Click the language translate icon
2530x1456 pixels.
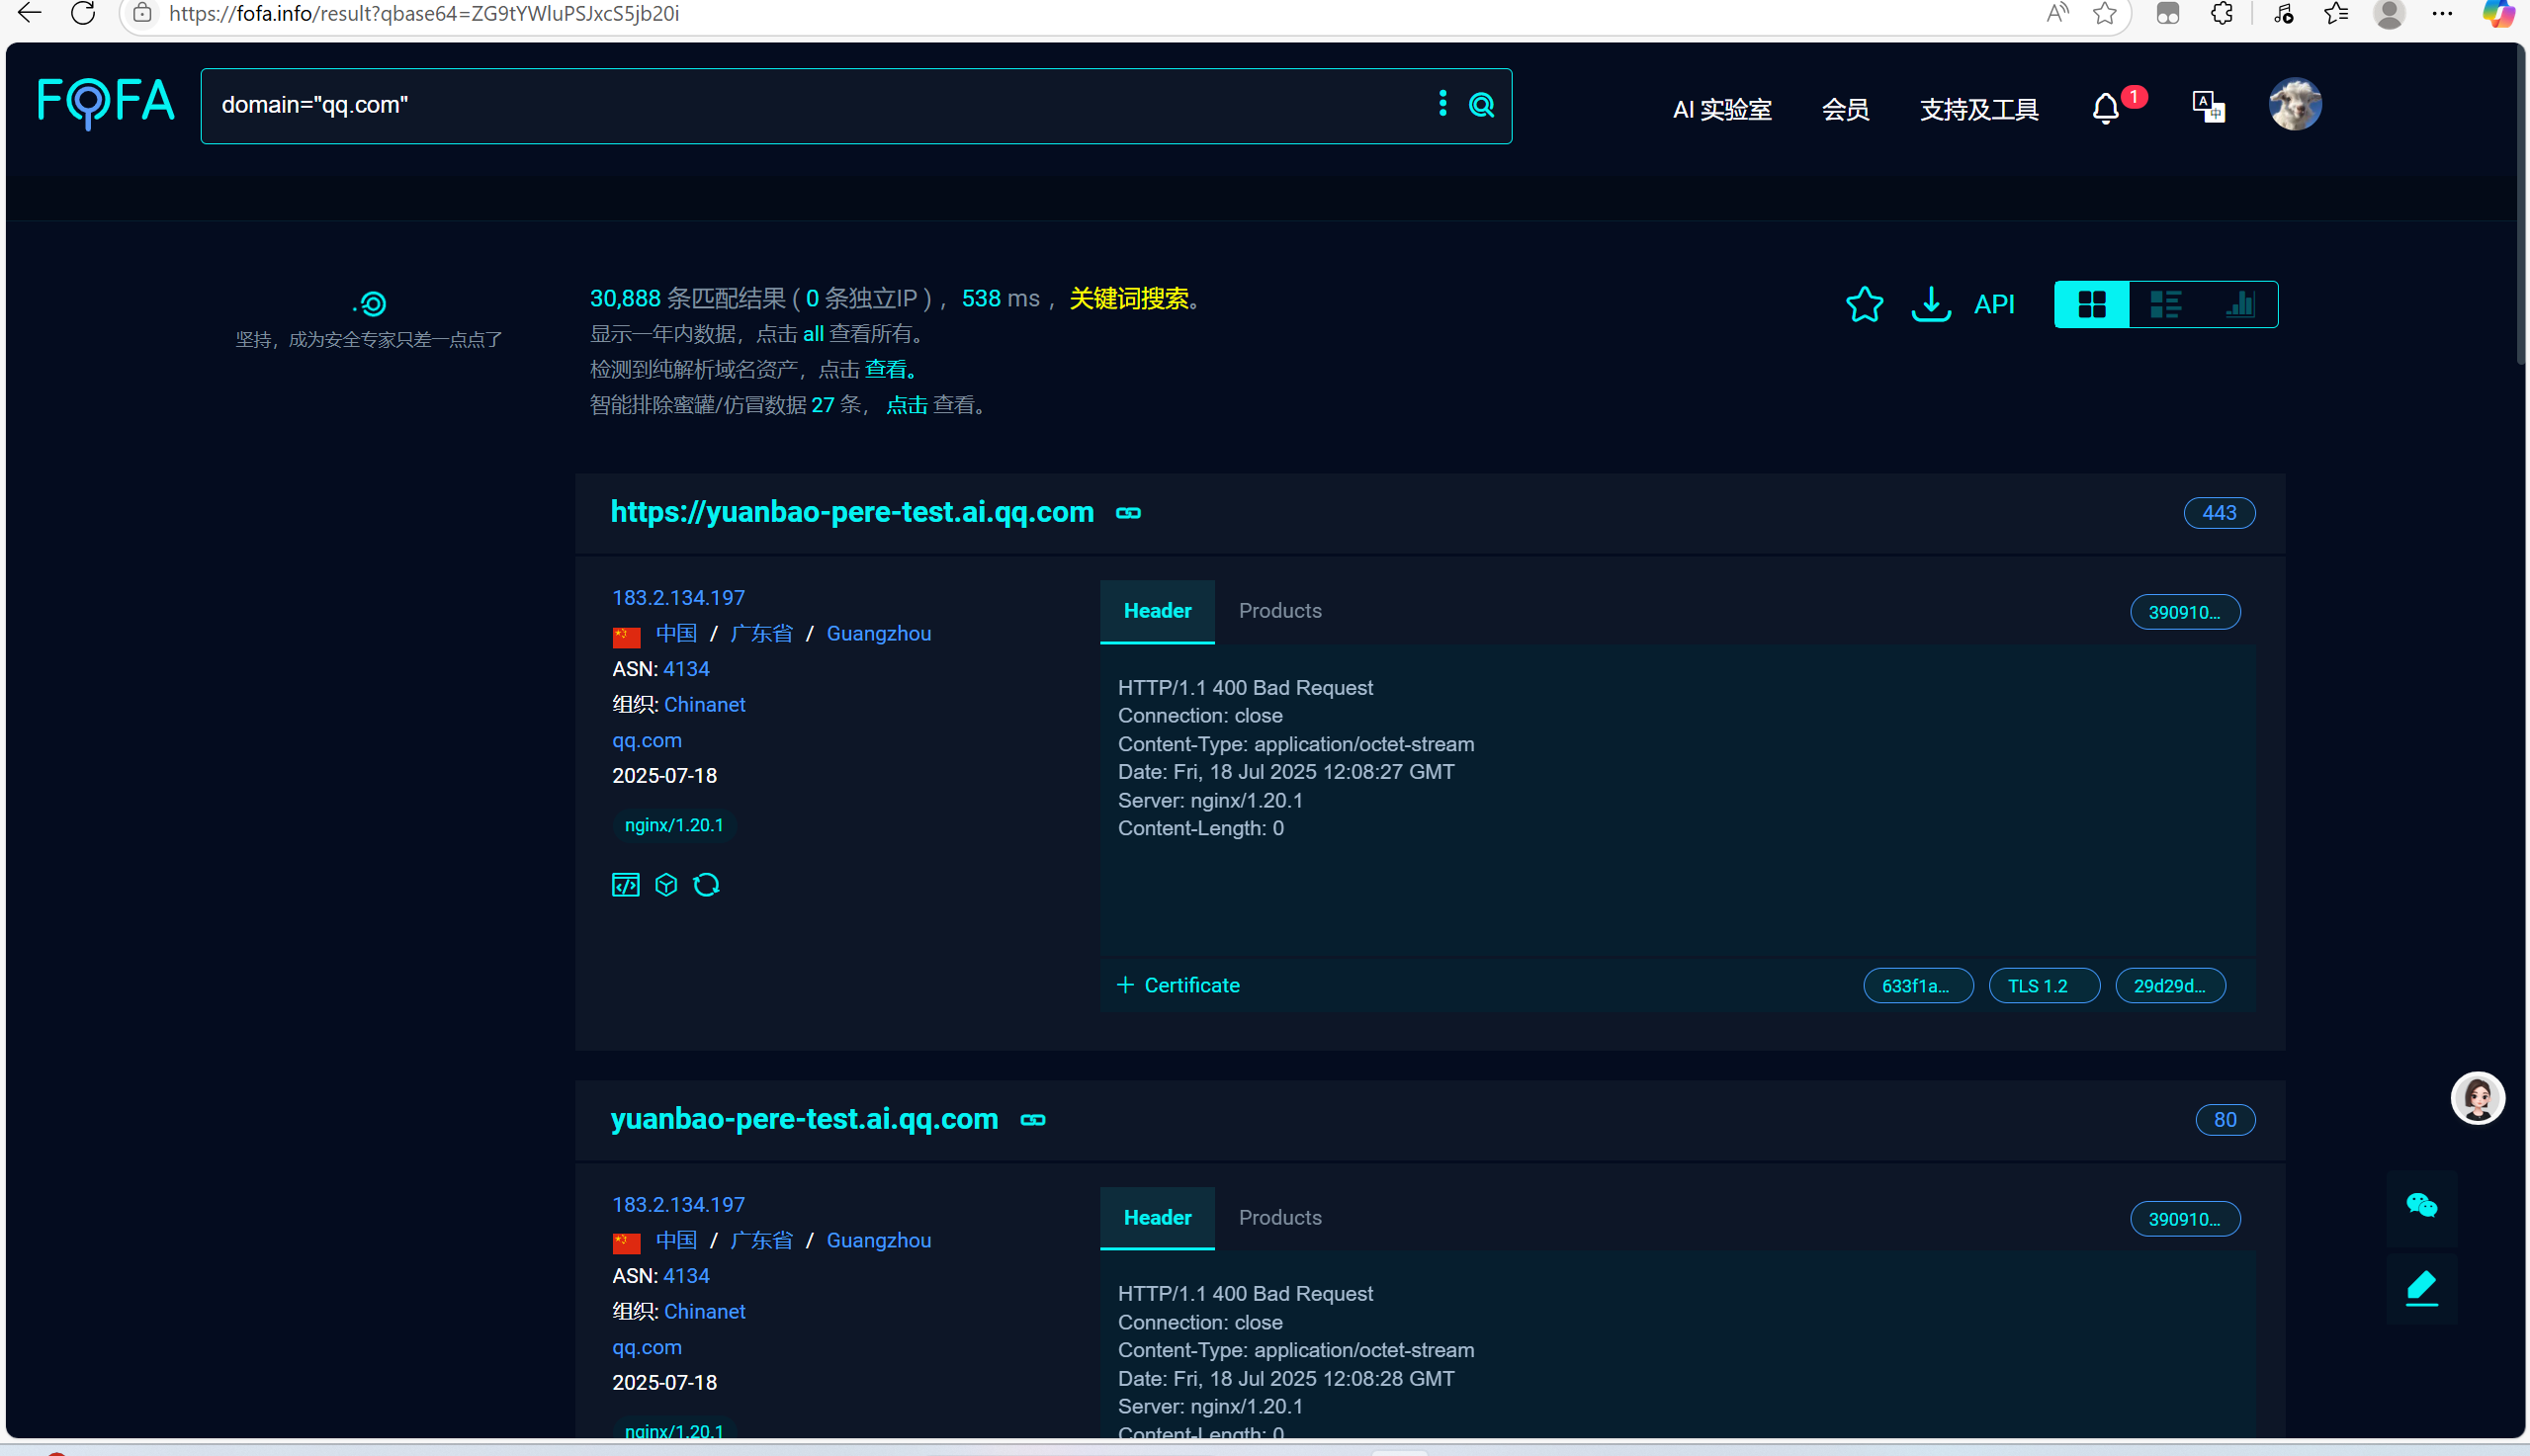(2207, 106)
